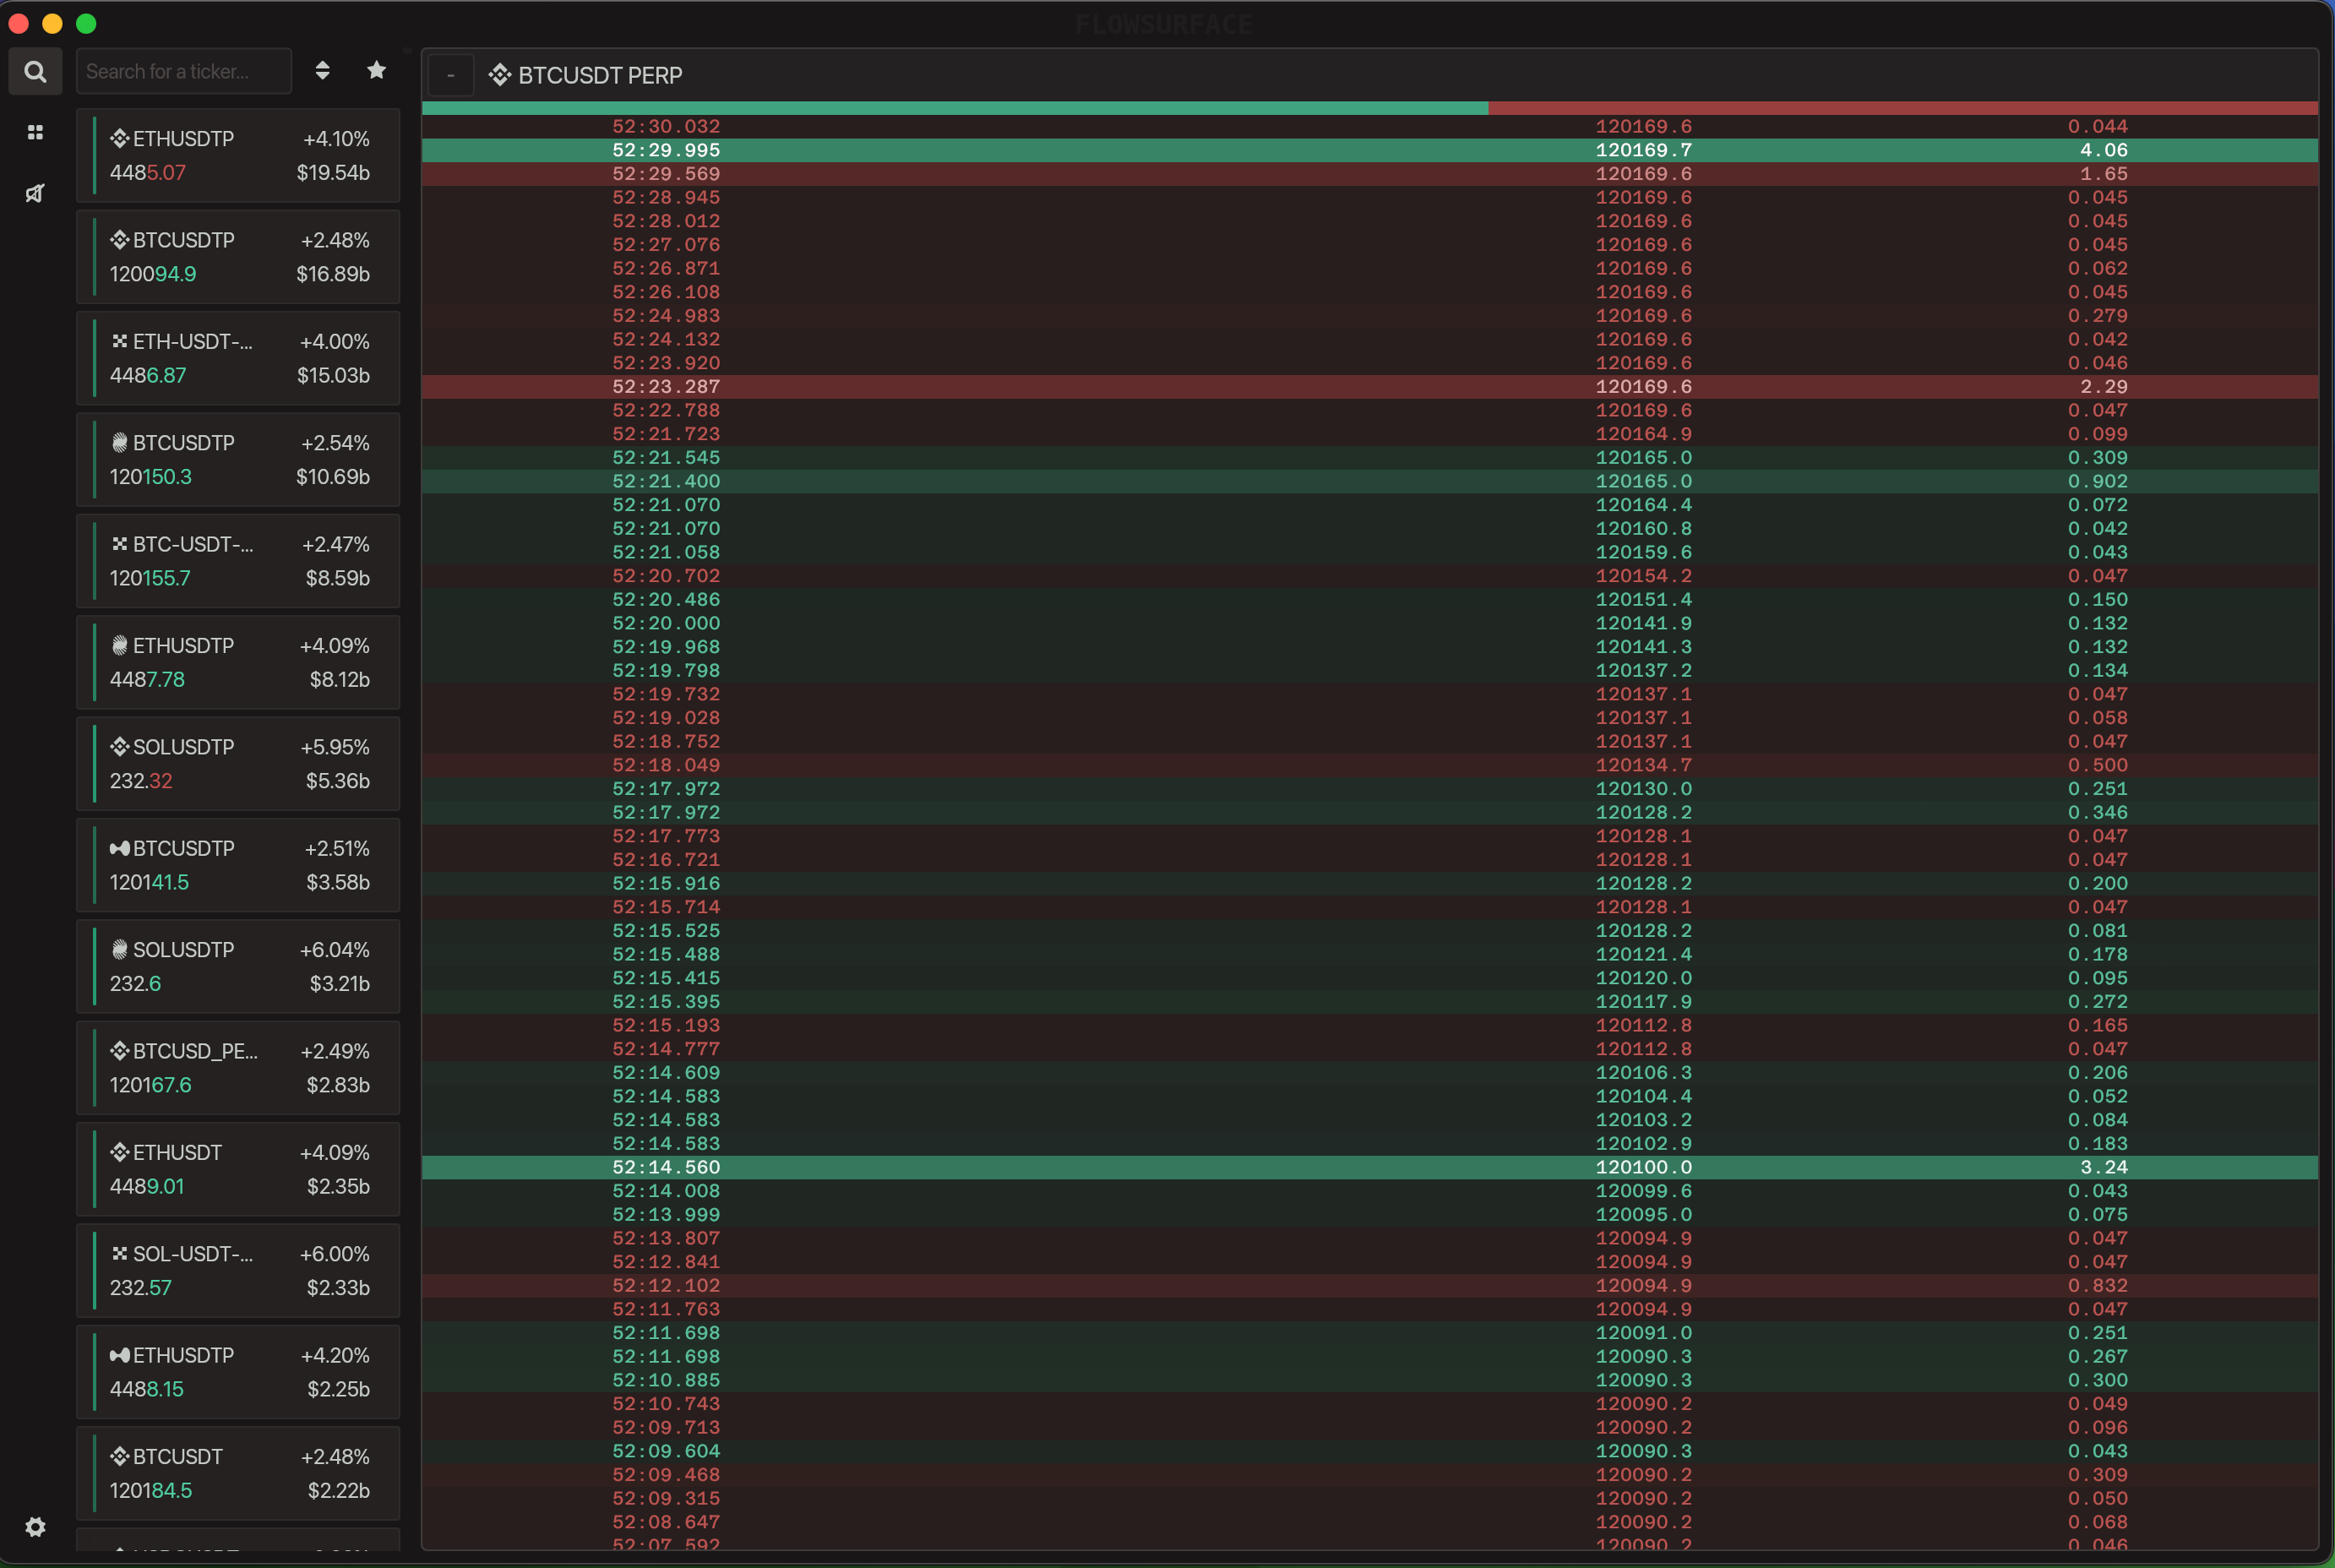Click the 120165.0 price at 52:21.400
This screenshot has height=1568, width=2335.
pyautogui.click(x=1643, y=481)
